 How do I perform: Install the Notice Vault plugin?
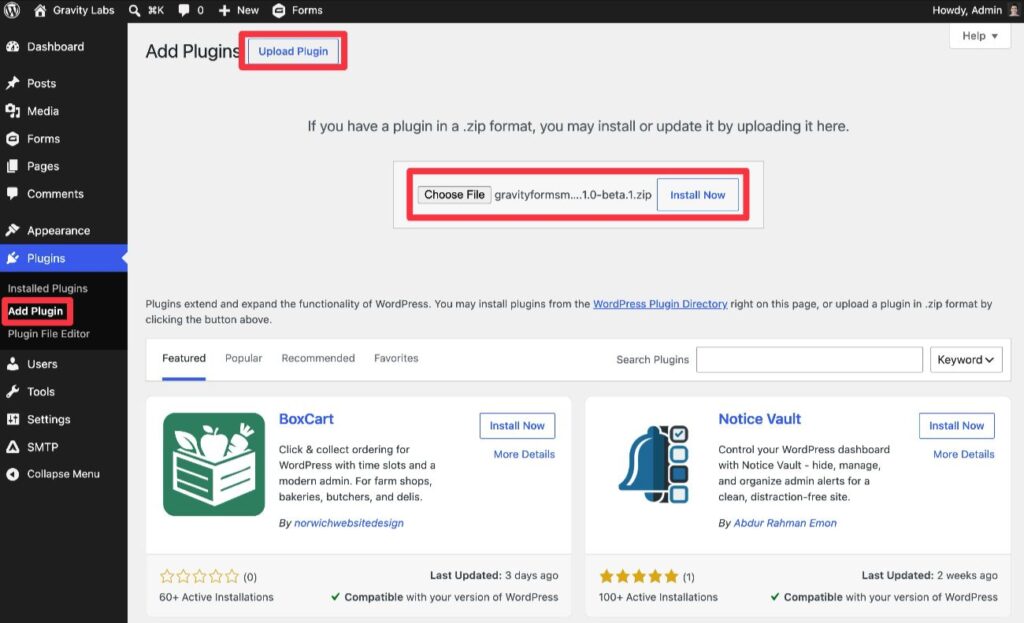[x=957, y=426]
